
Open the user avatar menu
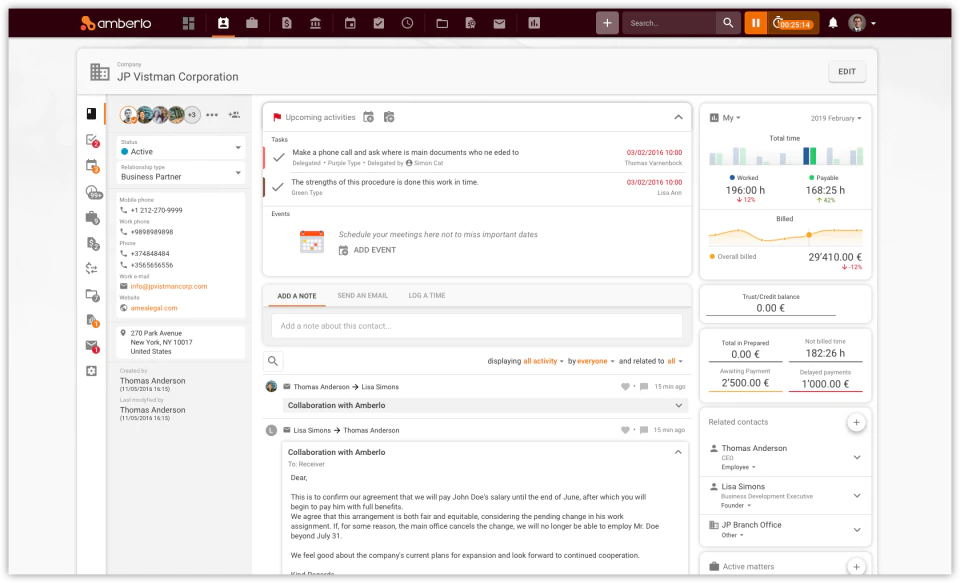pyautogui.click(x=862, y=23)
